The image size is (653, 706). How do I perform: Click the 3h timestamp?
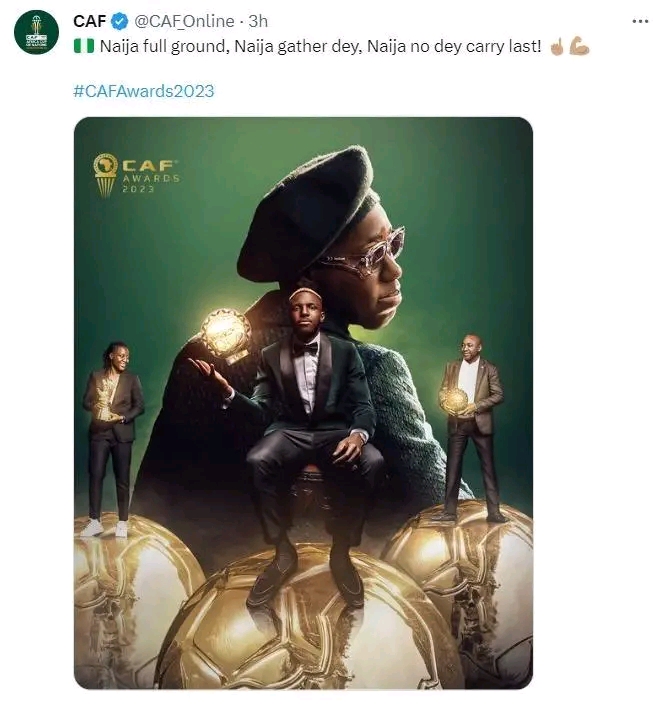click(x=257, y=21)
